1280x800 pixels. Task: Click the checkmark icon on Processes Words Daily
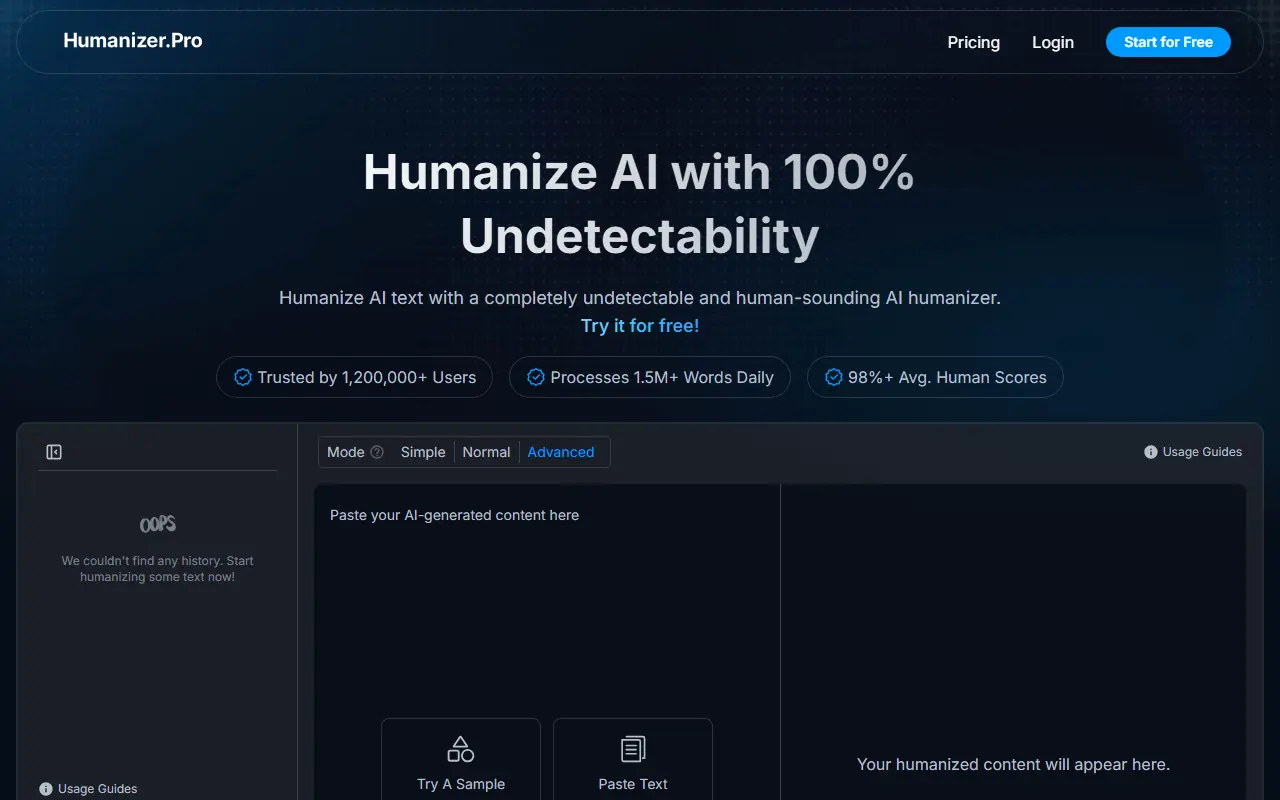(x=535, y=377)
